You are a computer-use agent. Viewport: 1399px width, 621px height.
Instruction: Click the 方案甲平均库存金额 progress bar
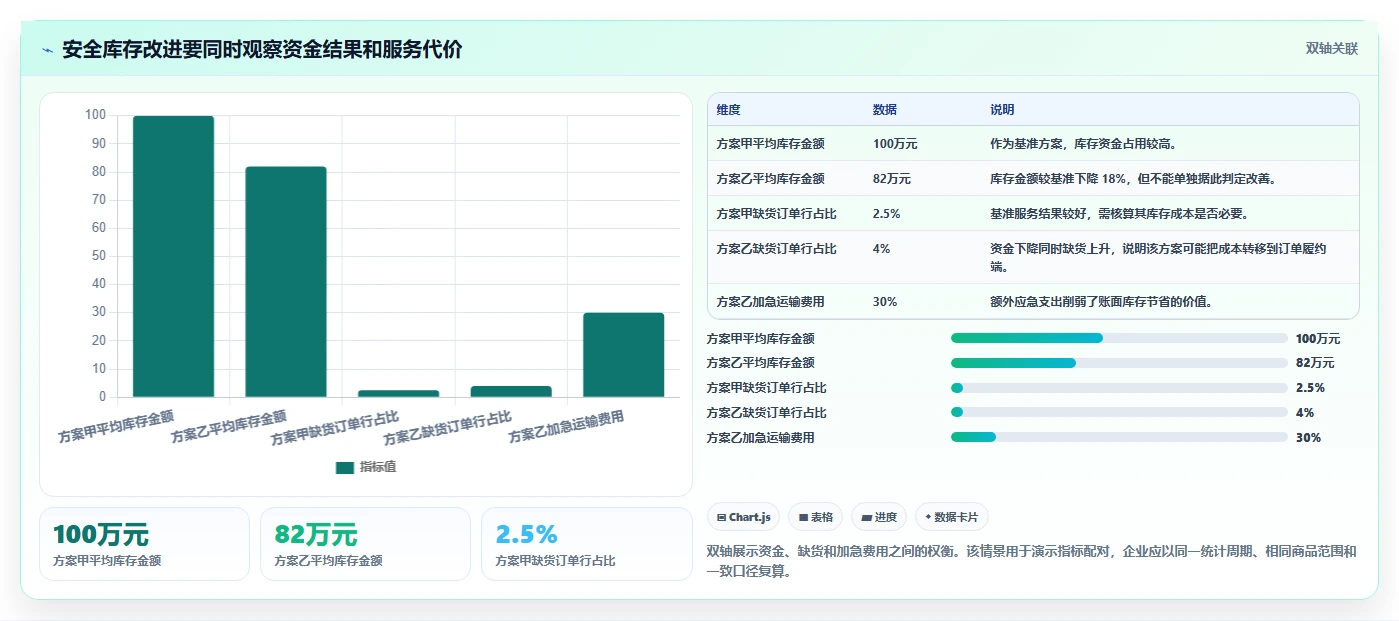(1119, 338)
